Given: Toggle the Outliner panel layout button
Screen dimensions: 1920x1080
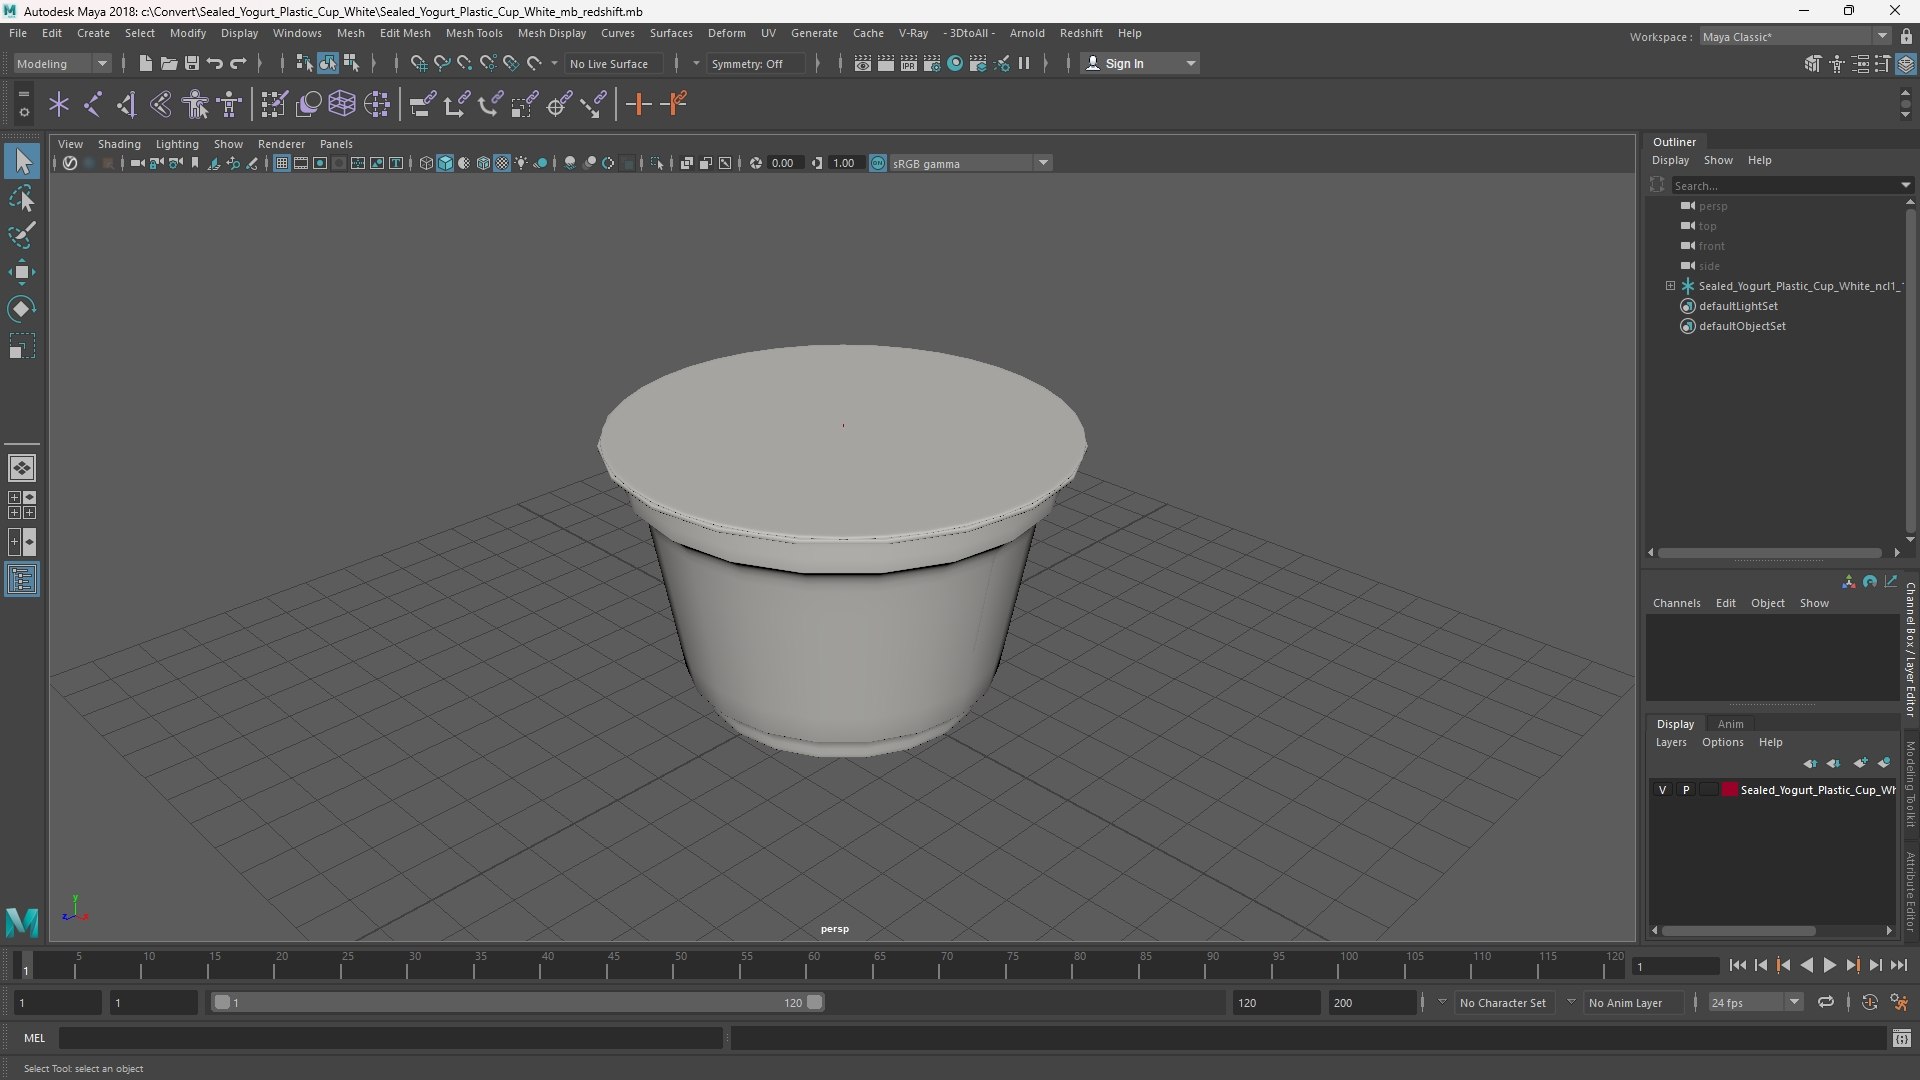Looking at the screenshot, I should pyautogui.click(x=22, y=580).
